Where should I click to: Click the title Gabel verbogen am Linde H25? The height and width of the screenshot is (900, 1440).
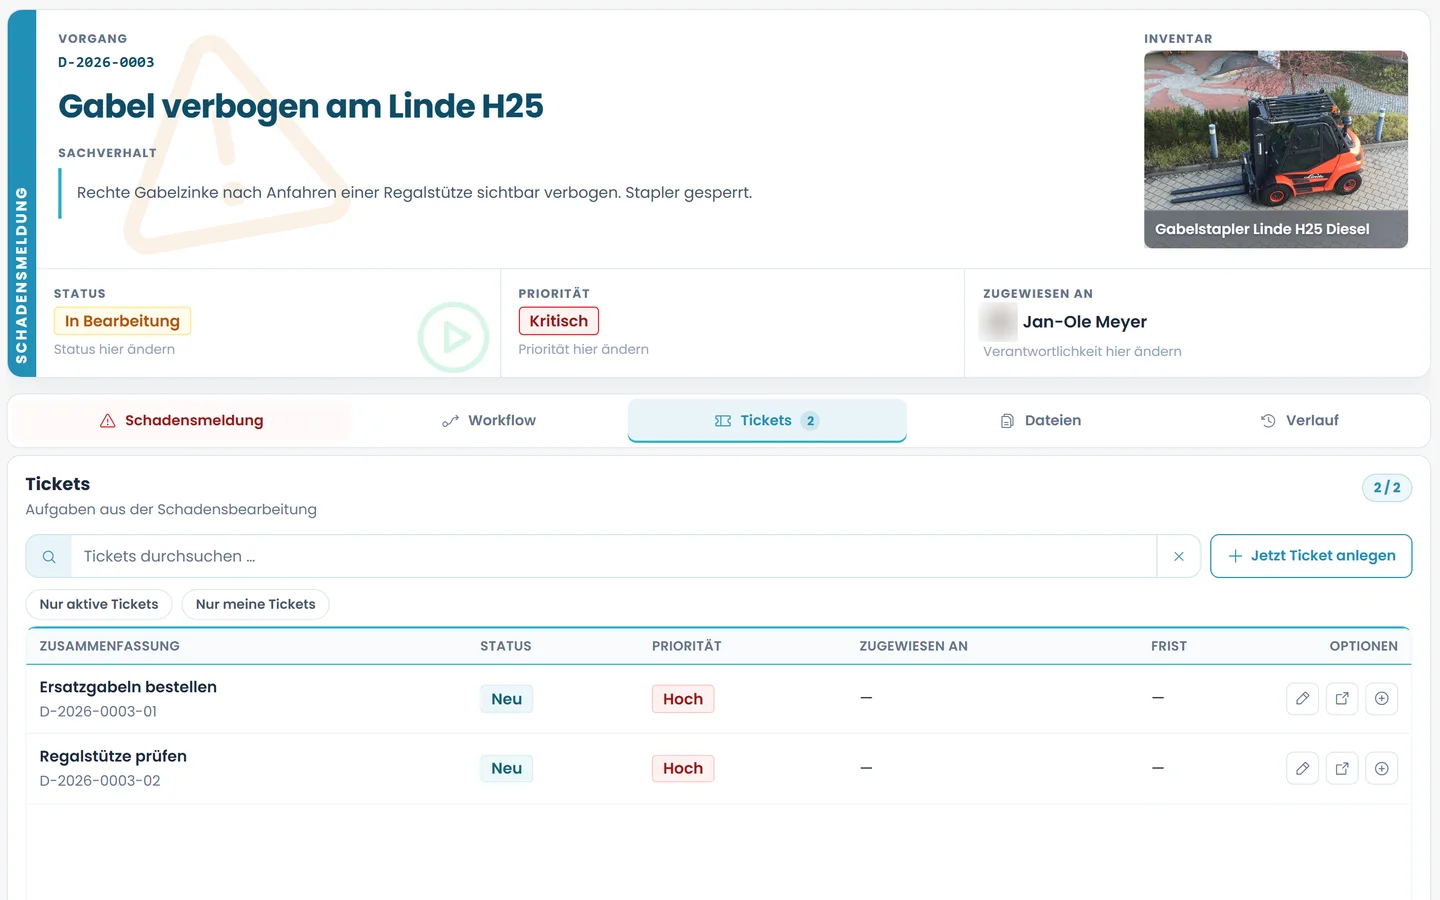pyautogui.click(x=301, y=106)
